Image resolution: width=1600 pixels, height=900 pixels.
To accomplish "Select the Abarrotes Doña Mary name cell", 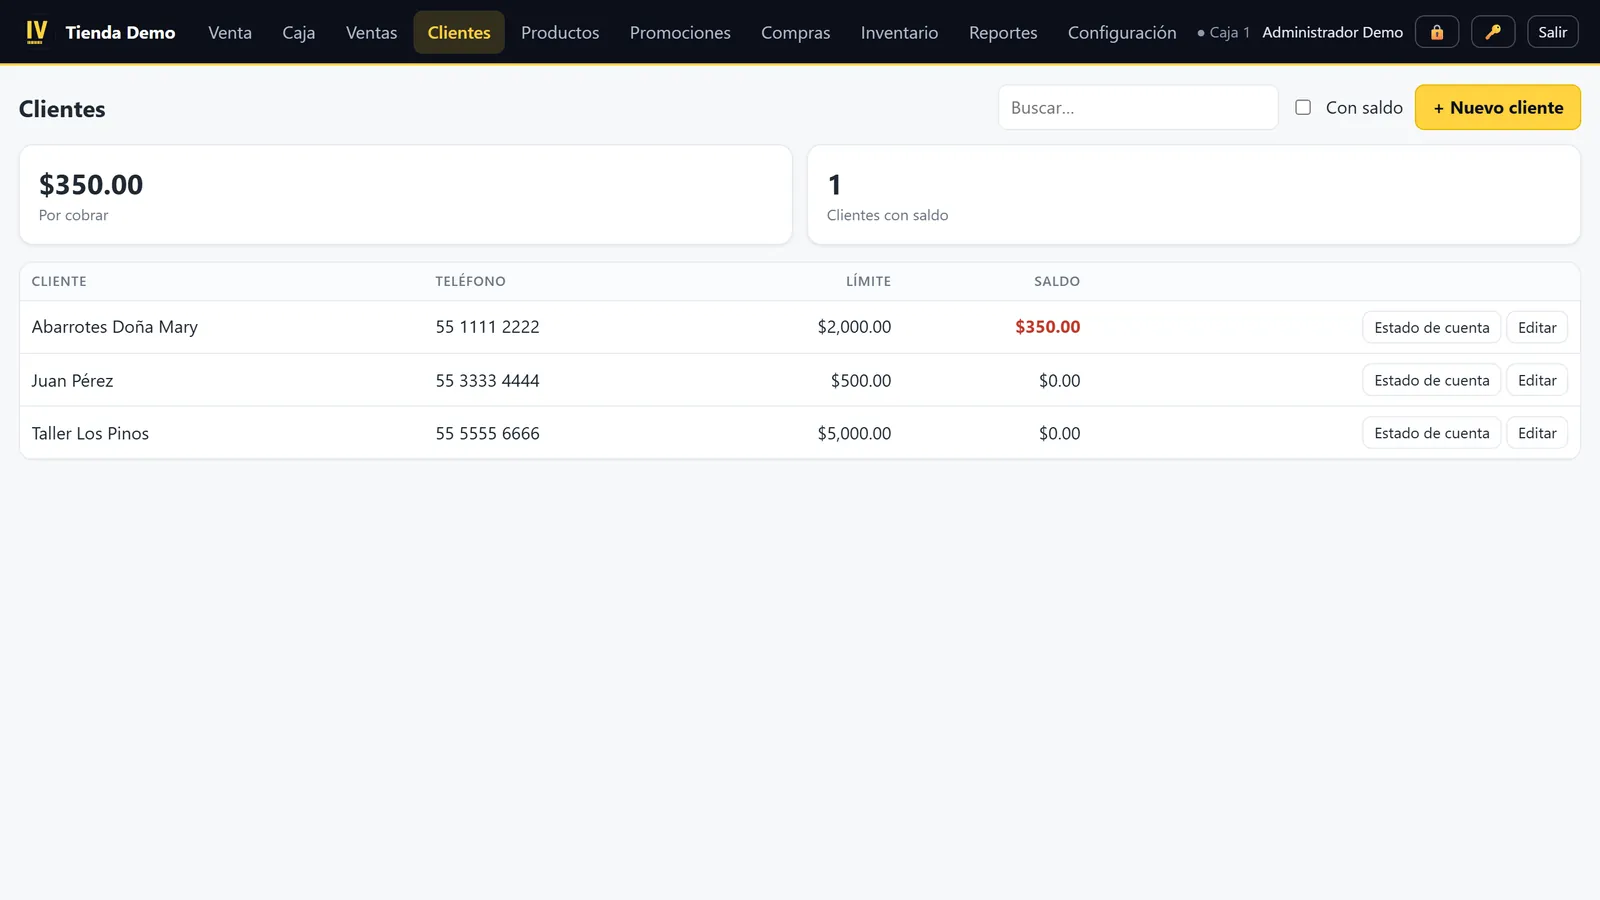I will pos(115,327).
